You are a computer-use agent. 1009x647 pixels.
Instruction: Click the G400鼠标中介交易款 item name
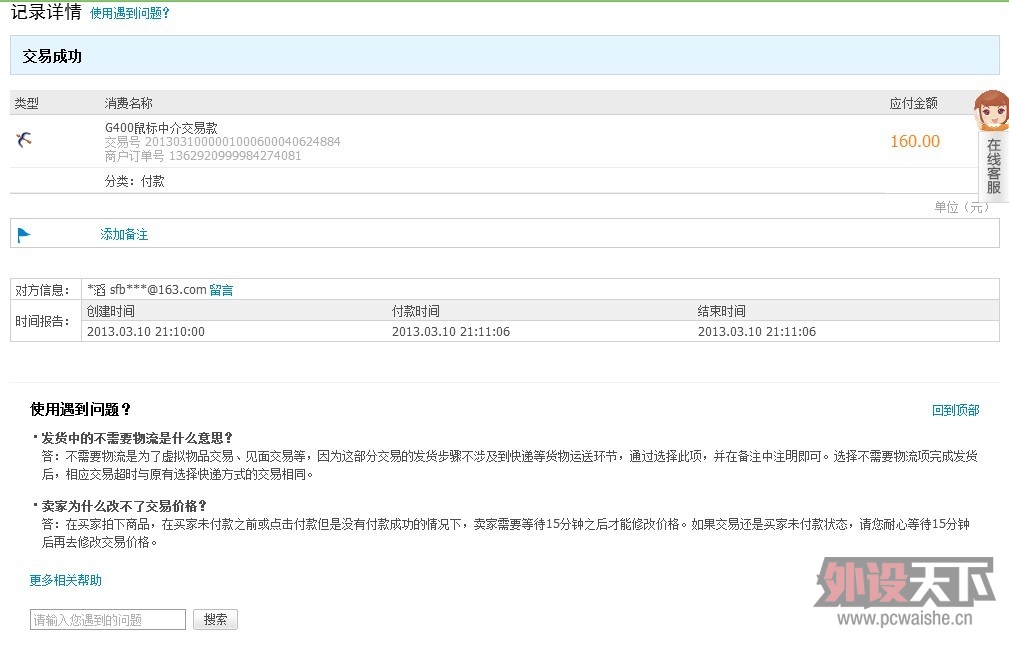pos(161,128)
